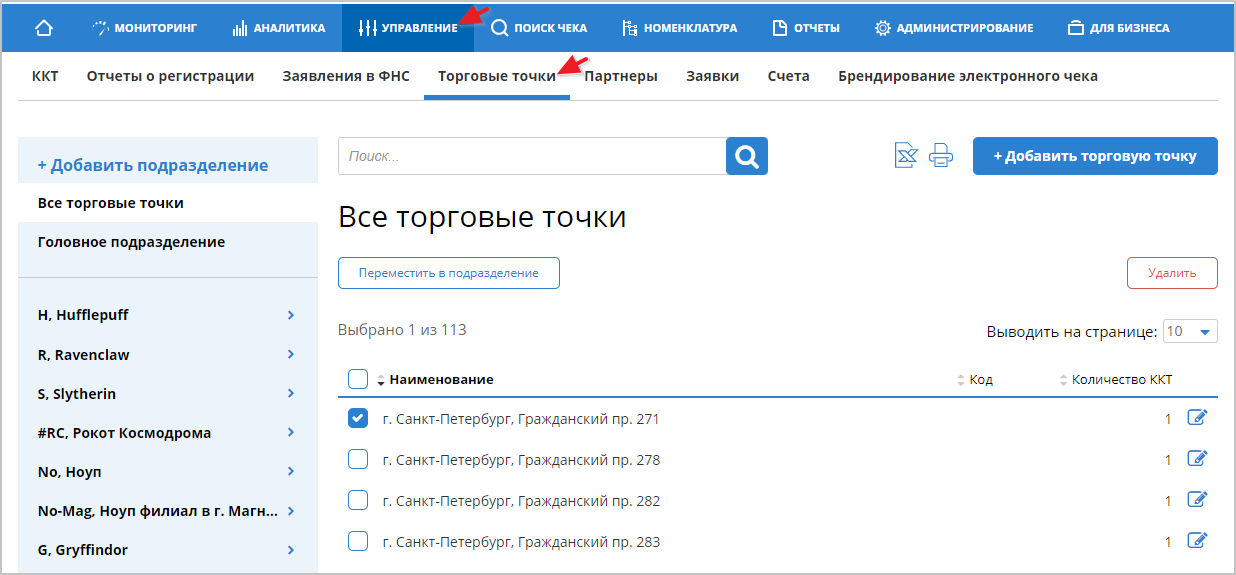Click the magnifier search button
This screenshot has height=575, width=1236.
point(746,156)
